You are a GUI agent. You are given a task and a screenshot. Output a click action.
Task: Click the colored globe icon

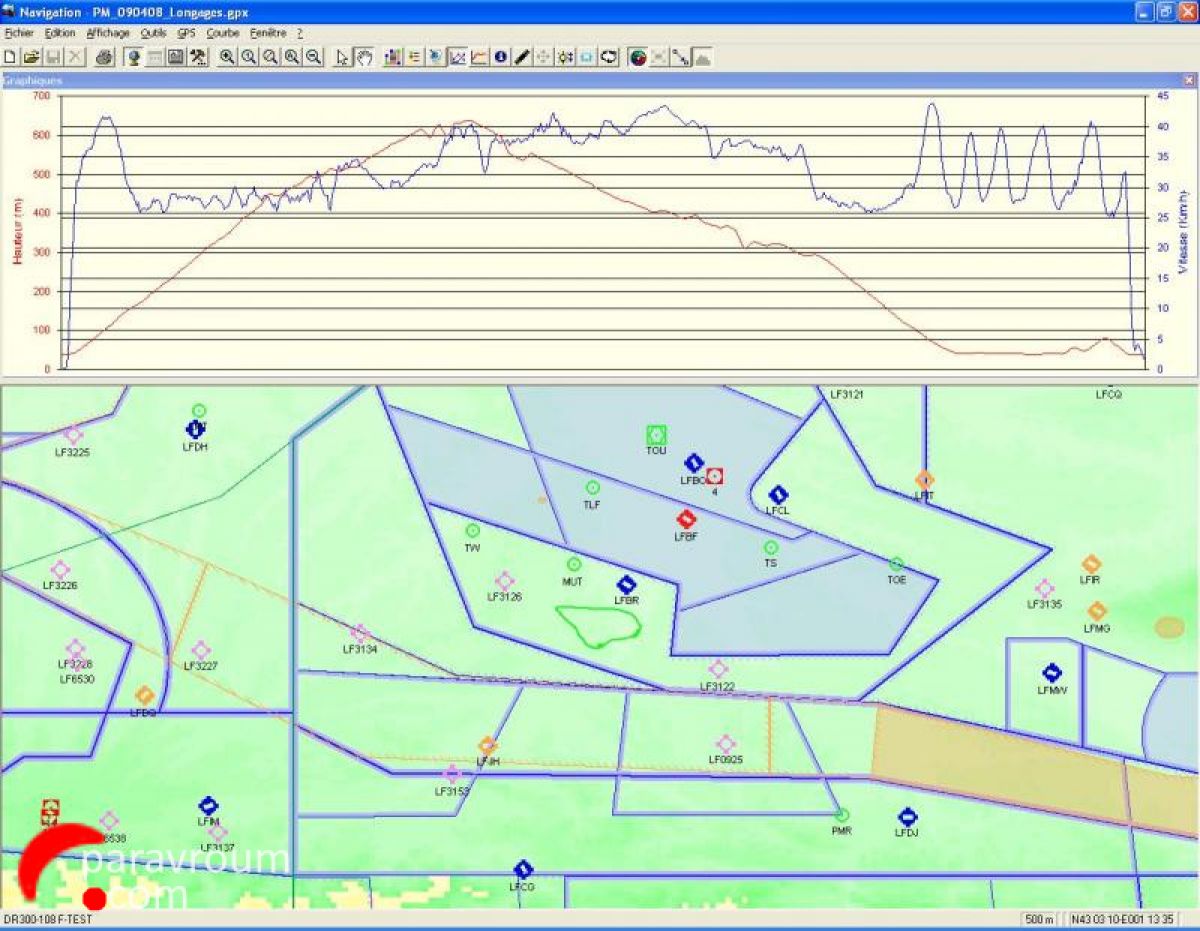click(x=638, y=57)
